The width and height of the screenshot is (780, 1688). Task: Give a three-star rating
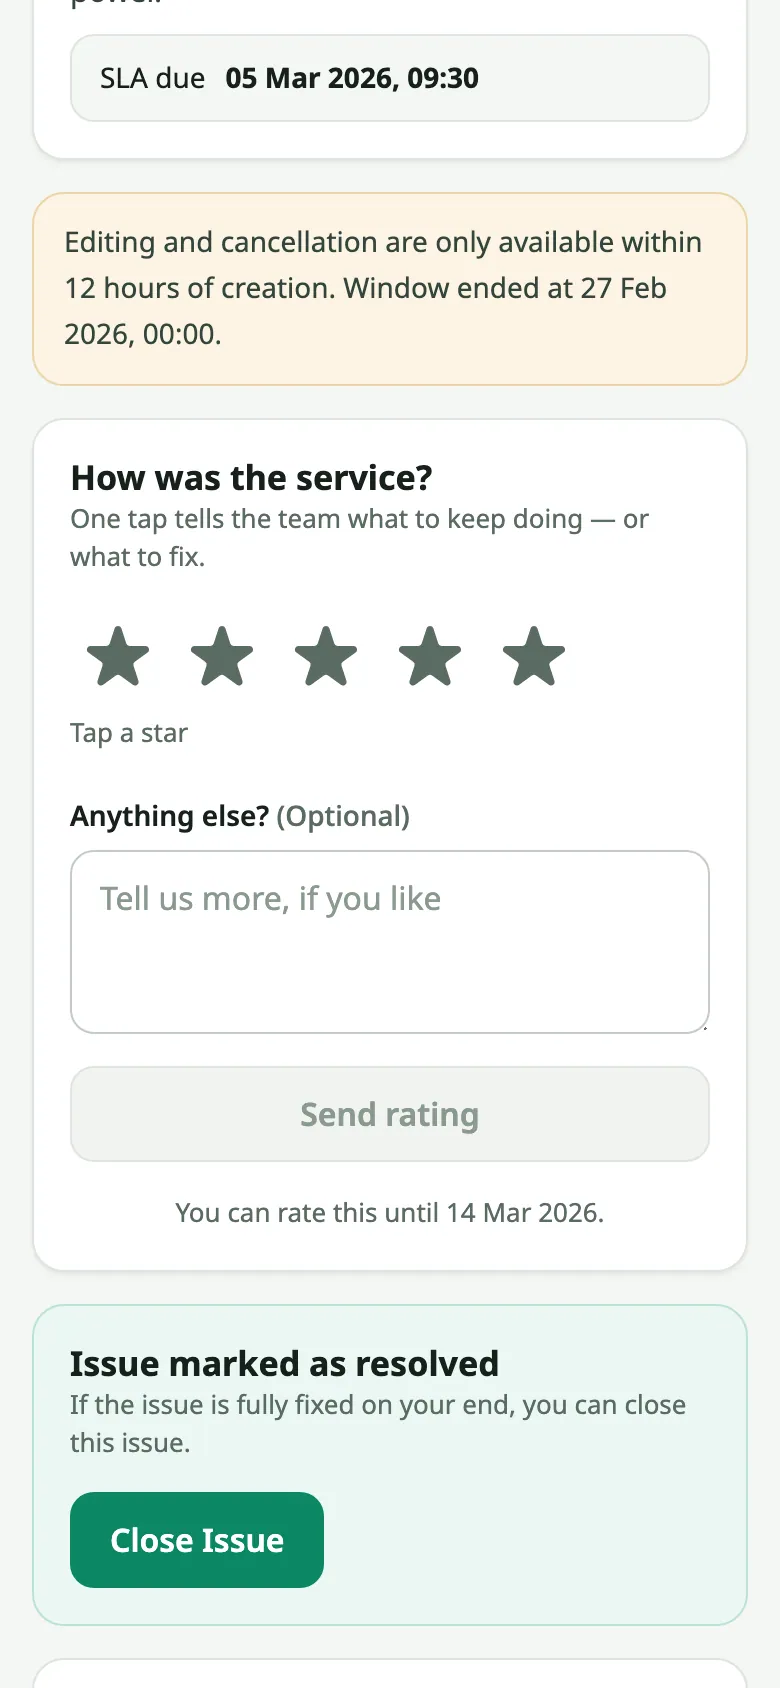(x=326, y=657)
